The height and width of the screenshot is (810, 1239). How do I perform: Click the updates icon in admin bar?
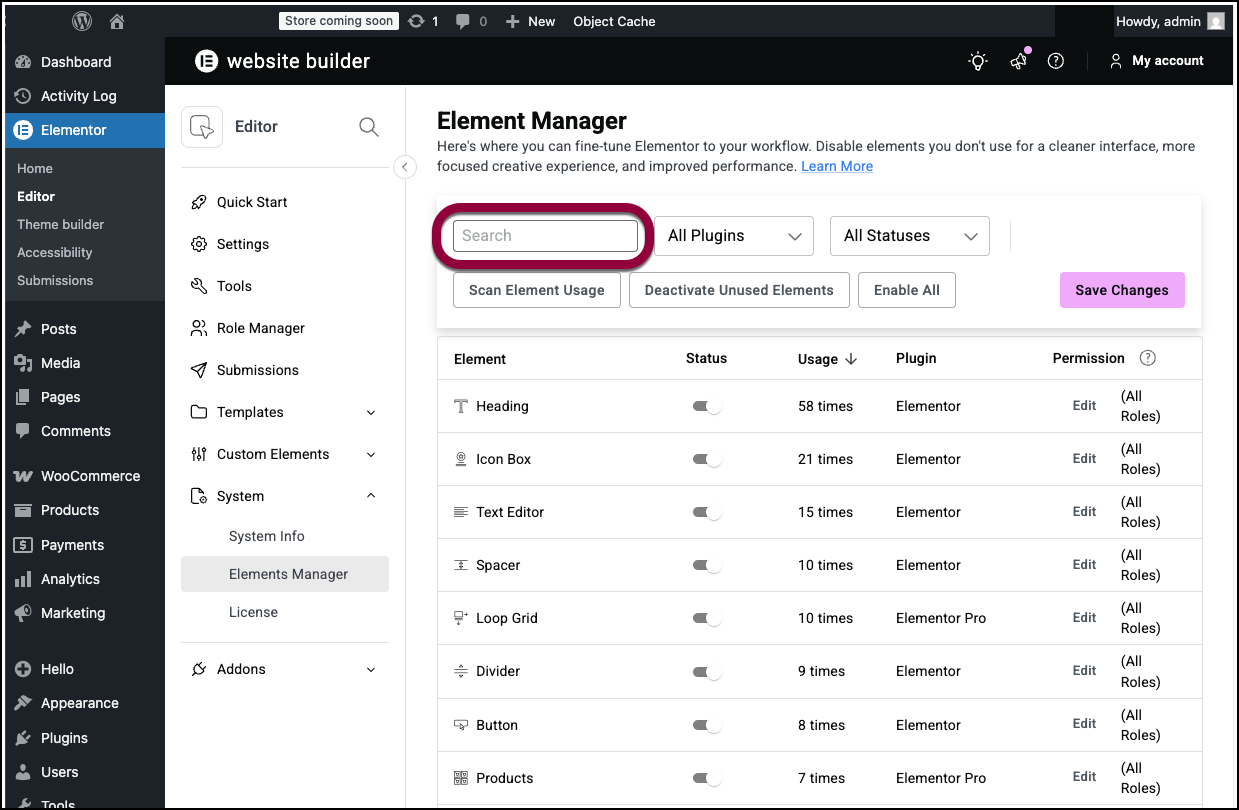click(x=417, y=21)
